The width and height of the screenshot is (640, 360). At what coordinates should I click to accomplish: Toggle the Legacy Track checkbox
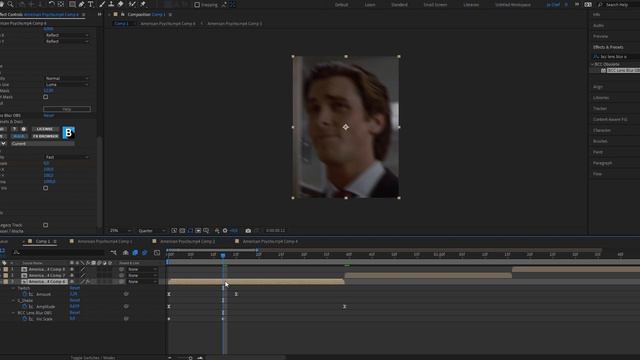point(46,225)
